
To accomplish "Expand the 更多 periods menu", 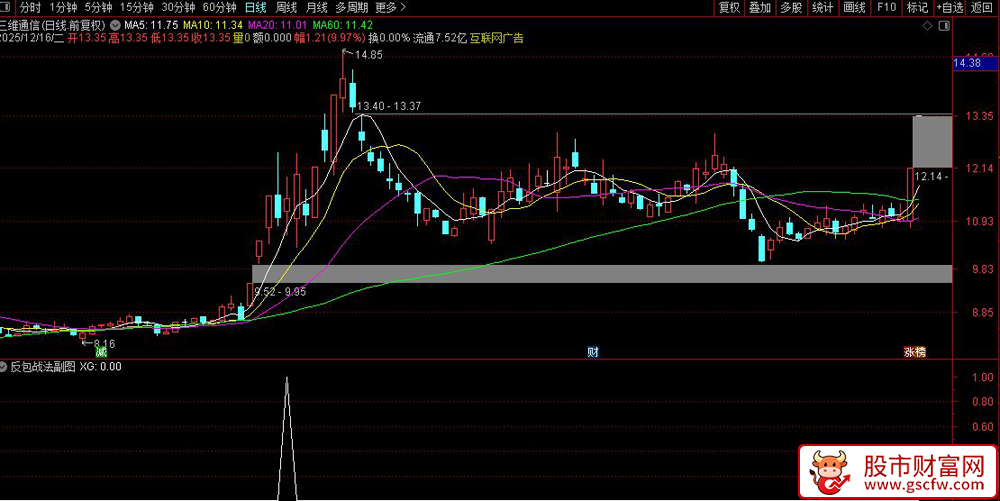I will coord(390,8).
